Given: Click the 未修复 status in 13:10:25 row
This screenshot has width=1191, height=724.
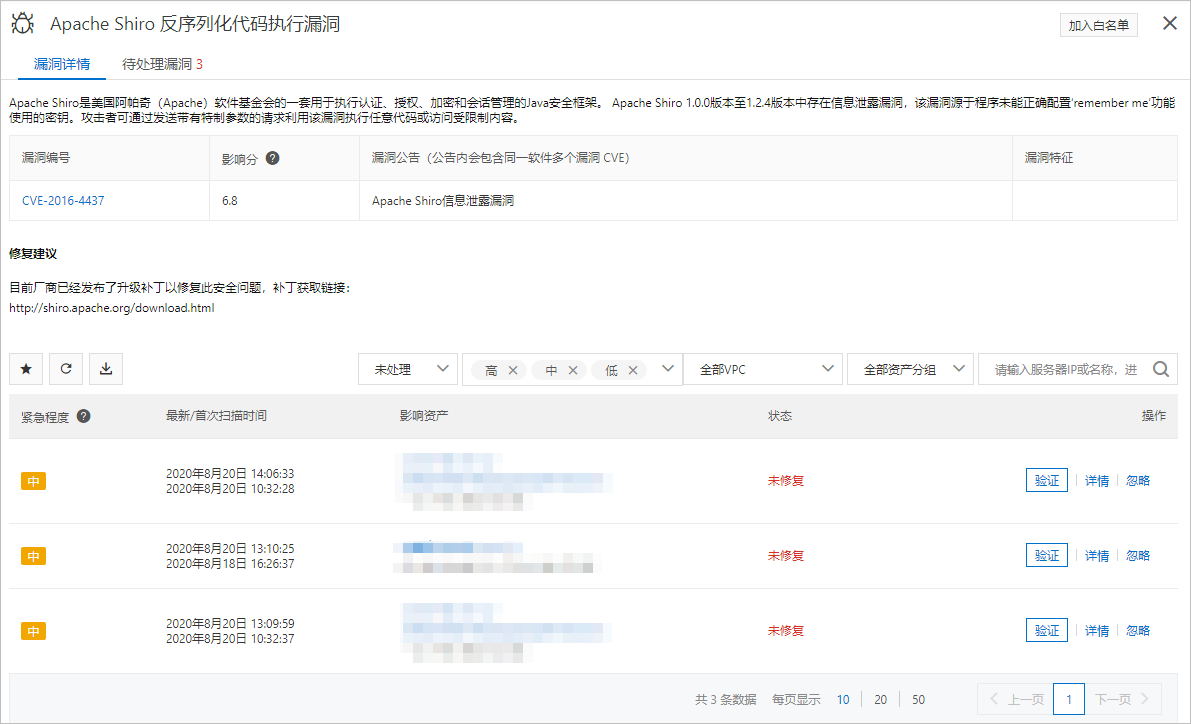Looking at the screenshot, I should 785,556.
